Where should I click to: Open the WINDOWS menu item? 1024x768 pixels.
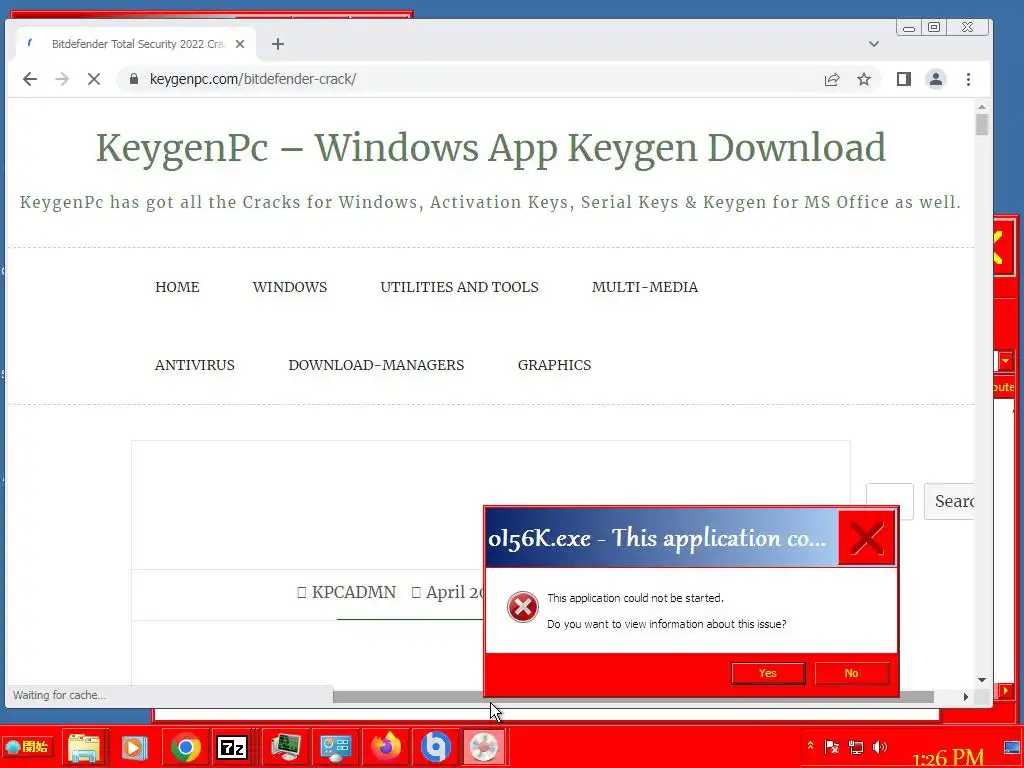[x=290, y=287]
